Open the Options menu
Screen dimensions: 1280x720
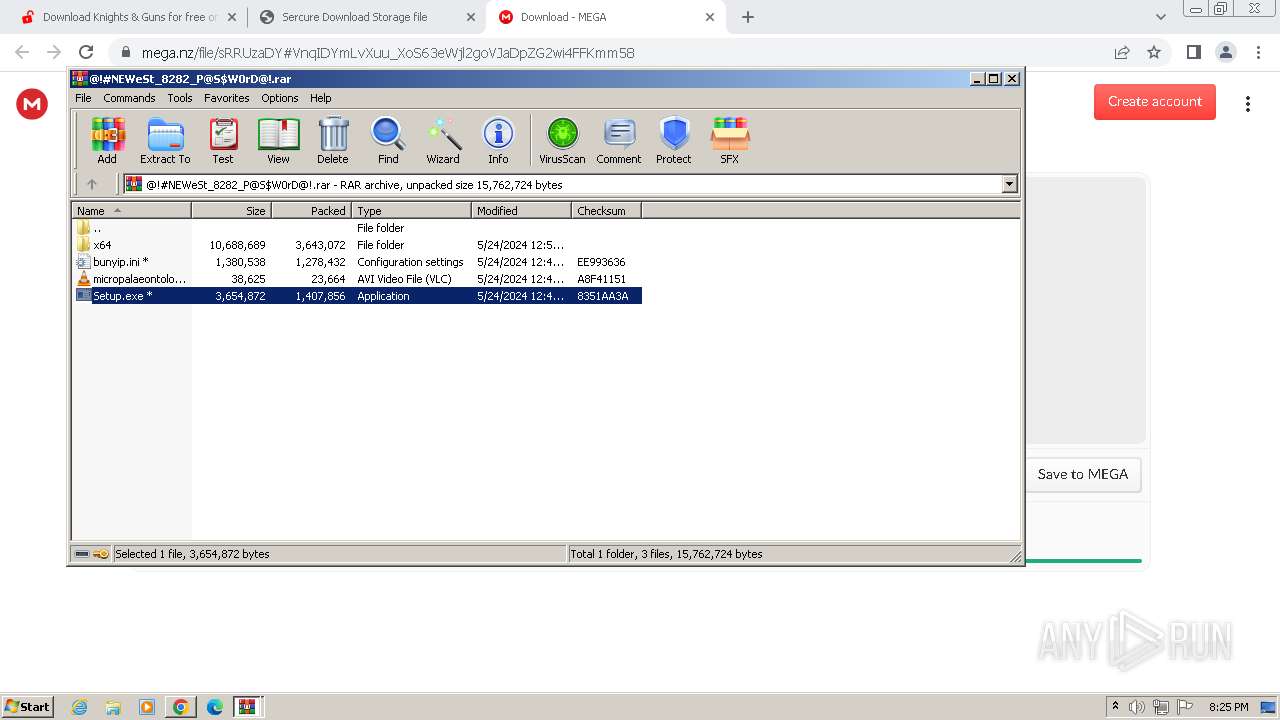(280, 98)
